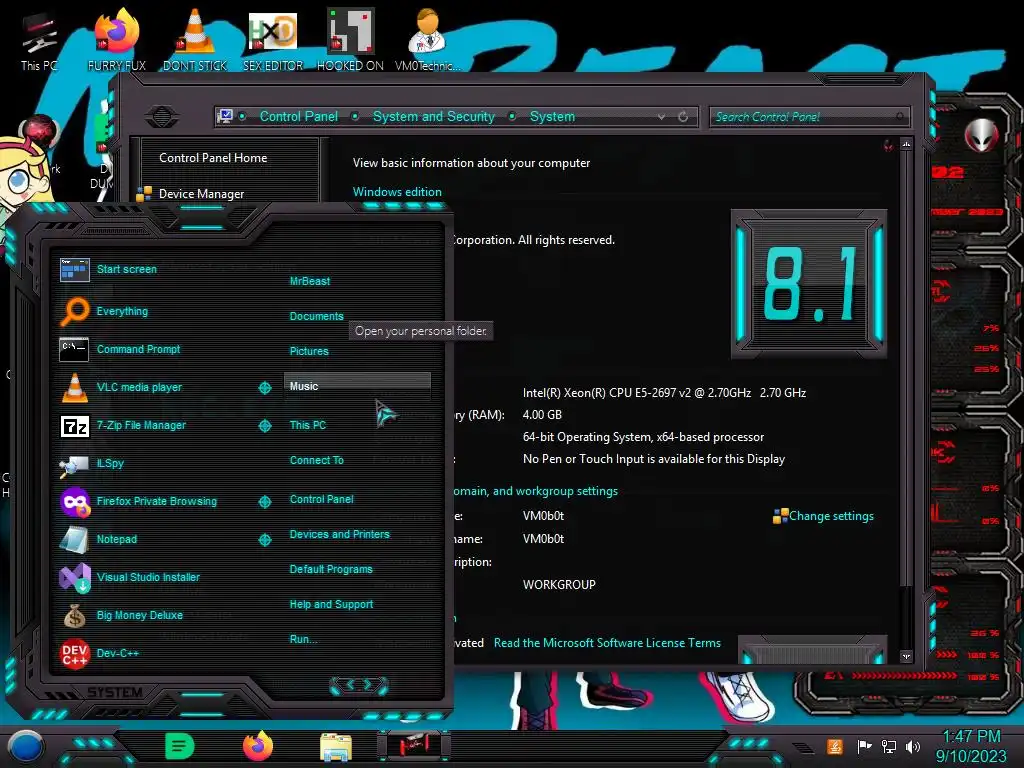Open Firefox Private Browsing icon
Image resolution: width=1024 pixels, height=768 pixels.
pos(74,502)
